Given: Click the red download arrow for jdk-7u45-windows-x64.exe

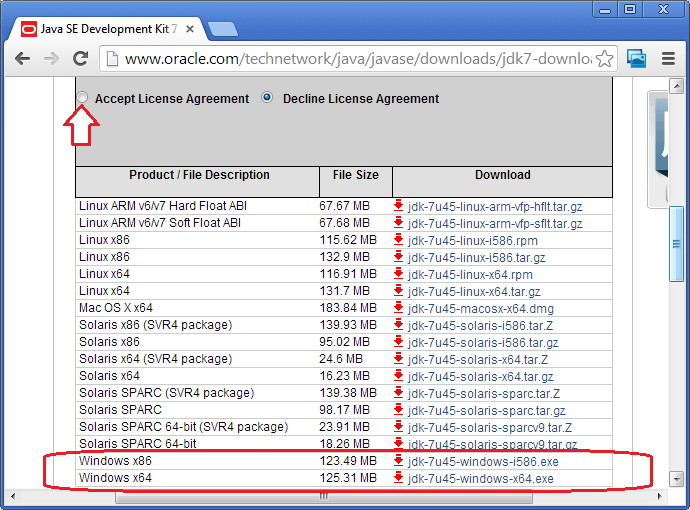Looking at the screenshot, I should [x=398, y=479].
